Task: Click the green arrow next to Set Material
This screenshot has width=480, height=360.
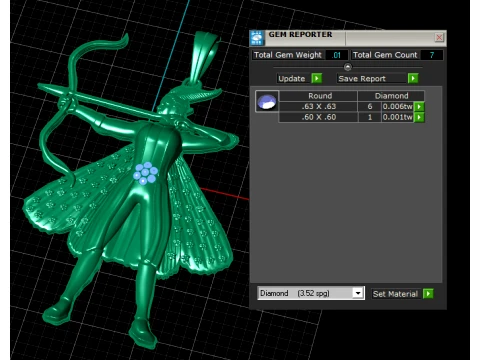Action: (x=428, y=294)
